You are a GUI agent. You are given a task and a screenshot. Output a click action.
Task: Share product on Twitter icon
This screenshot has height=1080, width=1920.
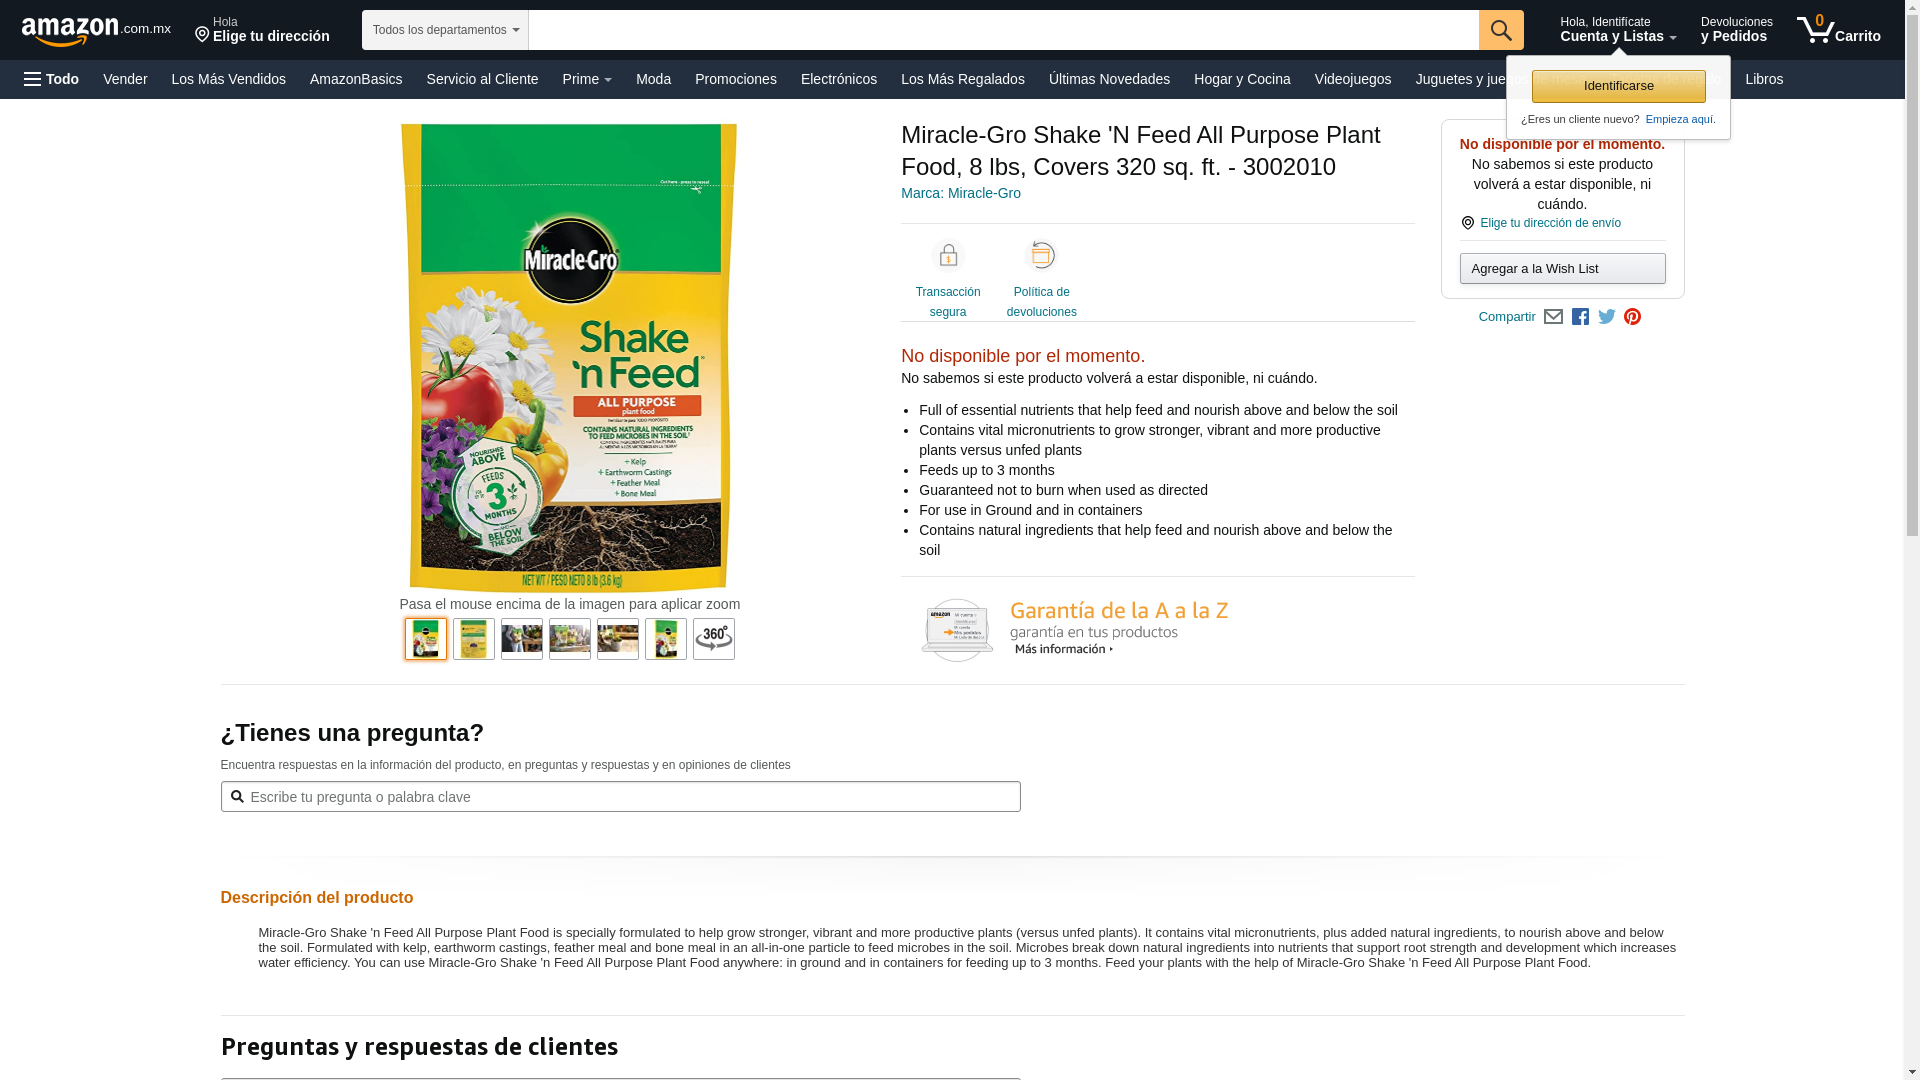pos(1607,317)
